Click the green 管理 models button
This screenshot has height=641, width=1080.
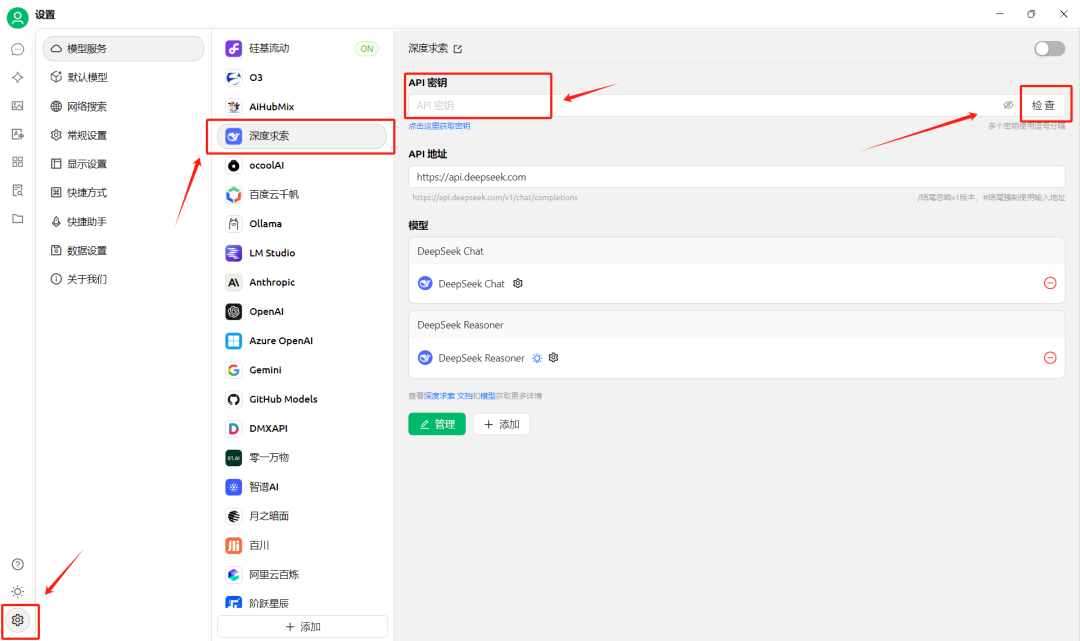pyautogui.click(x=437, y=424)
